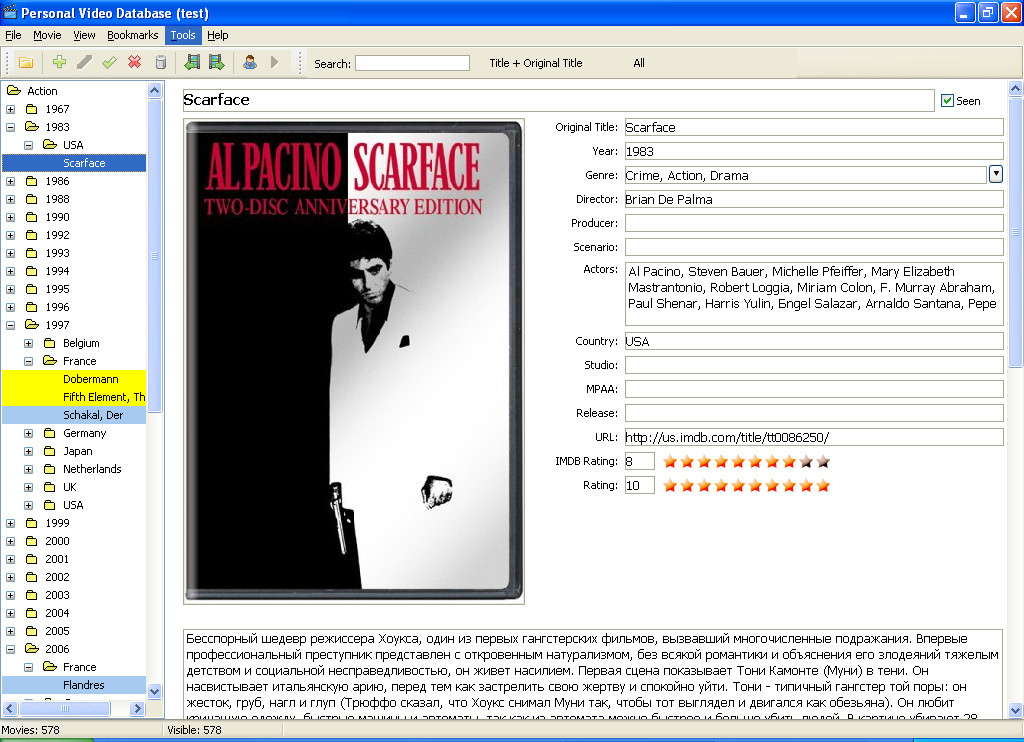Click the horizontal scroll thumb under the tree
Image resolution: width=1024 pixels, height=742 pixels.
[65, 708]
